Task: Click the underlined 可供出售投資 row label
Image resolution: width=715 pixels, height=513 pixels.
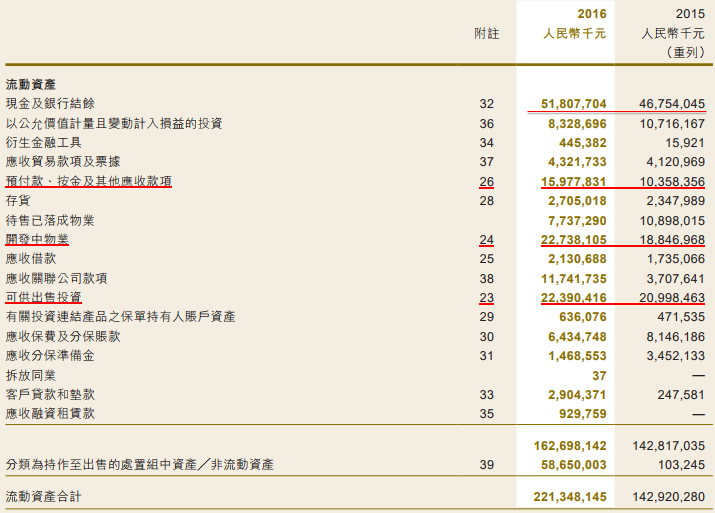Action: point(43,298)
